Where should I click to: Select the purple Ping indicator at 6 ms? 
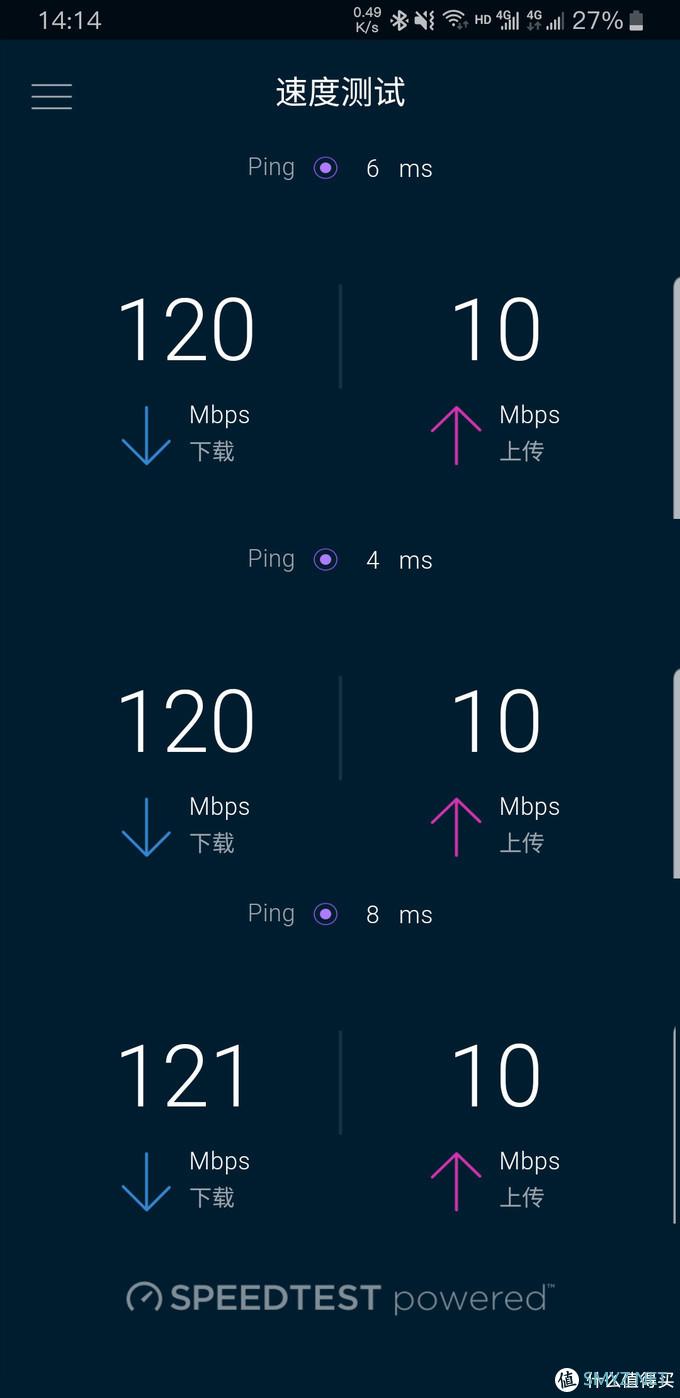click(325, 168)
